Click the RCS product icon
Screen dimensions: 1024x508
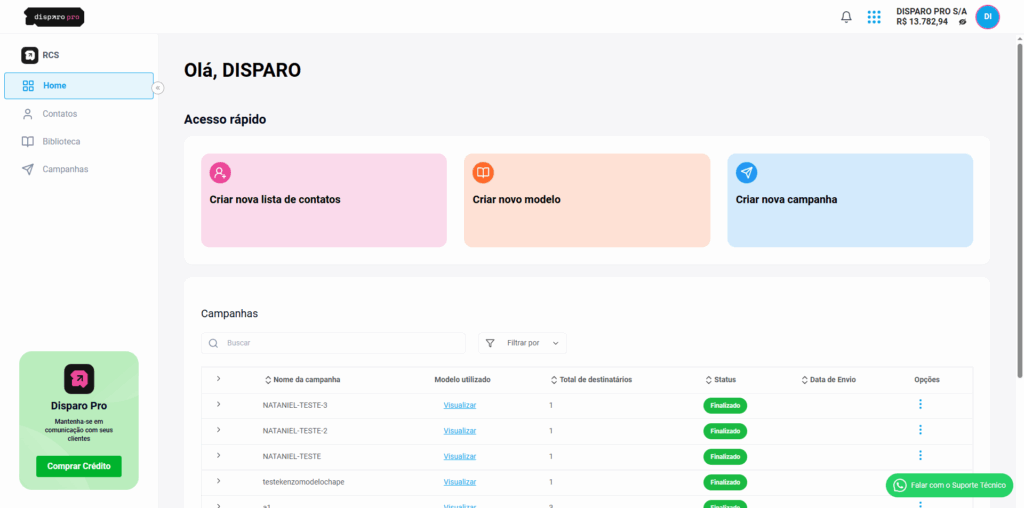[29, 56]
